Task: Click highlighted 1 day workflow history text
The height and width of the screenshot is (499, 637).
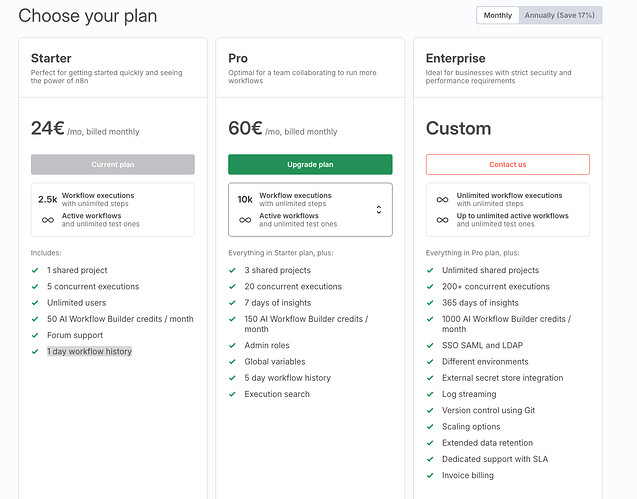Action: coord(89,351)
